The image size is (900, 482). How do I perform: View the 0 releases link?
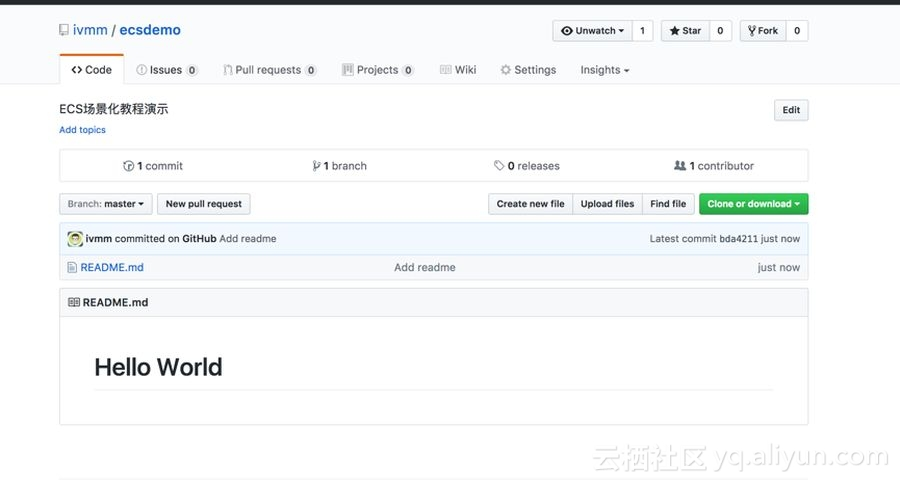(x=526, y=166)
